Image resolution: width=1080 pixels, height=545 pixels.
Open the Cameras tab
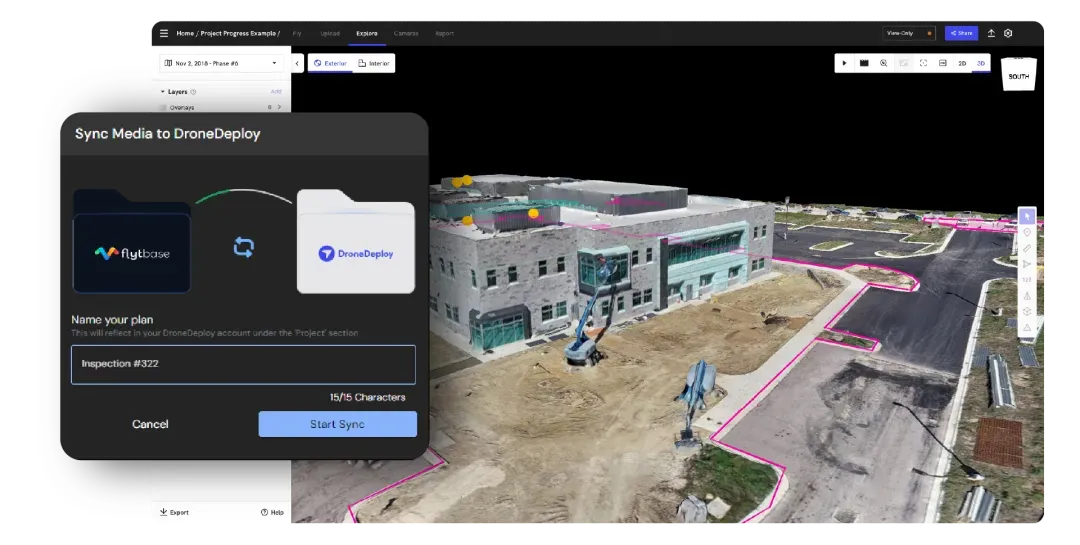pyautogui.click(x=406, y=33)
